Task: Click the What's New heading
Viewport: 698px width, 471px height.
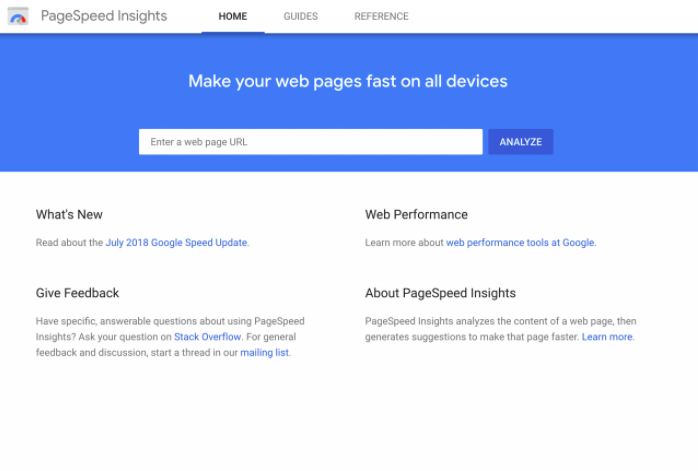Action: click(69, 215)
